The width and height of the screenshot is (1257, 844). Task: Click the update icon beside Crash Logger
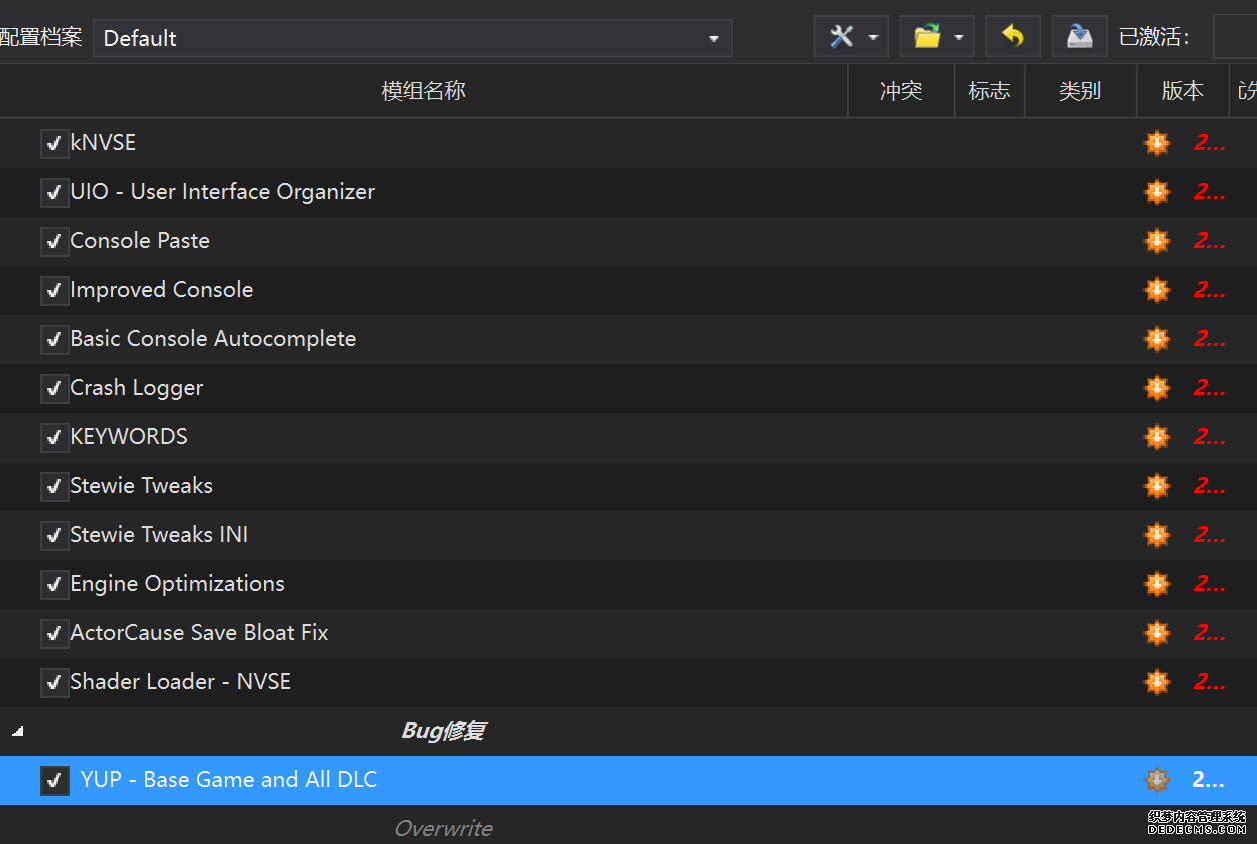1156,388
